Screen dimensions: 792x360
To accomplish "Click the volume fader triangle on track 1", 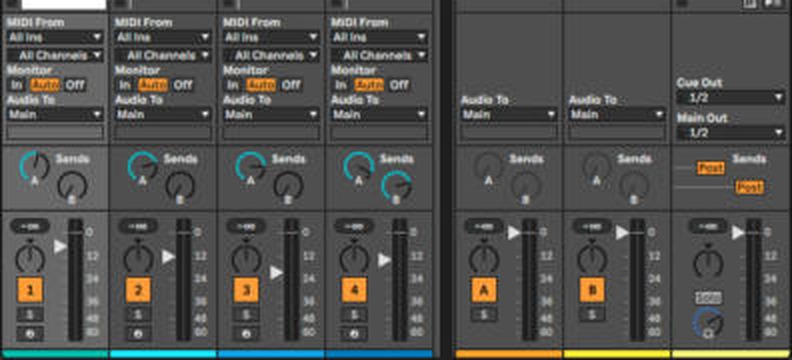I will coord(60,246).
